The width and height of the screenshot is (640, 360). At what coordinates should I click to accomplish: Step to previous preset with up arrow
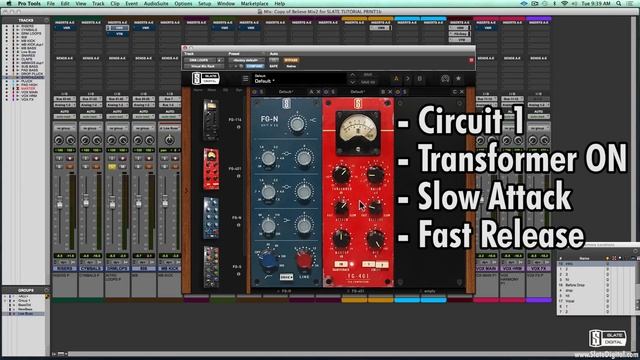point(353,75)
